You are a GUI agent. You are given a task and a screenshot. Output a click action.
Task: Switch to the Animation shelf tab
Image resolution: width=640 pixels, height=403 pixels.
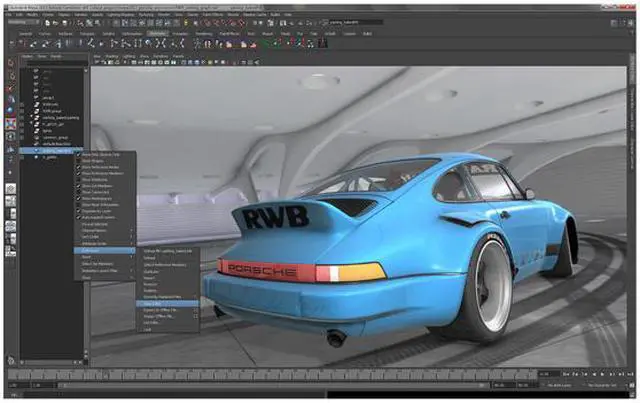157,34
